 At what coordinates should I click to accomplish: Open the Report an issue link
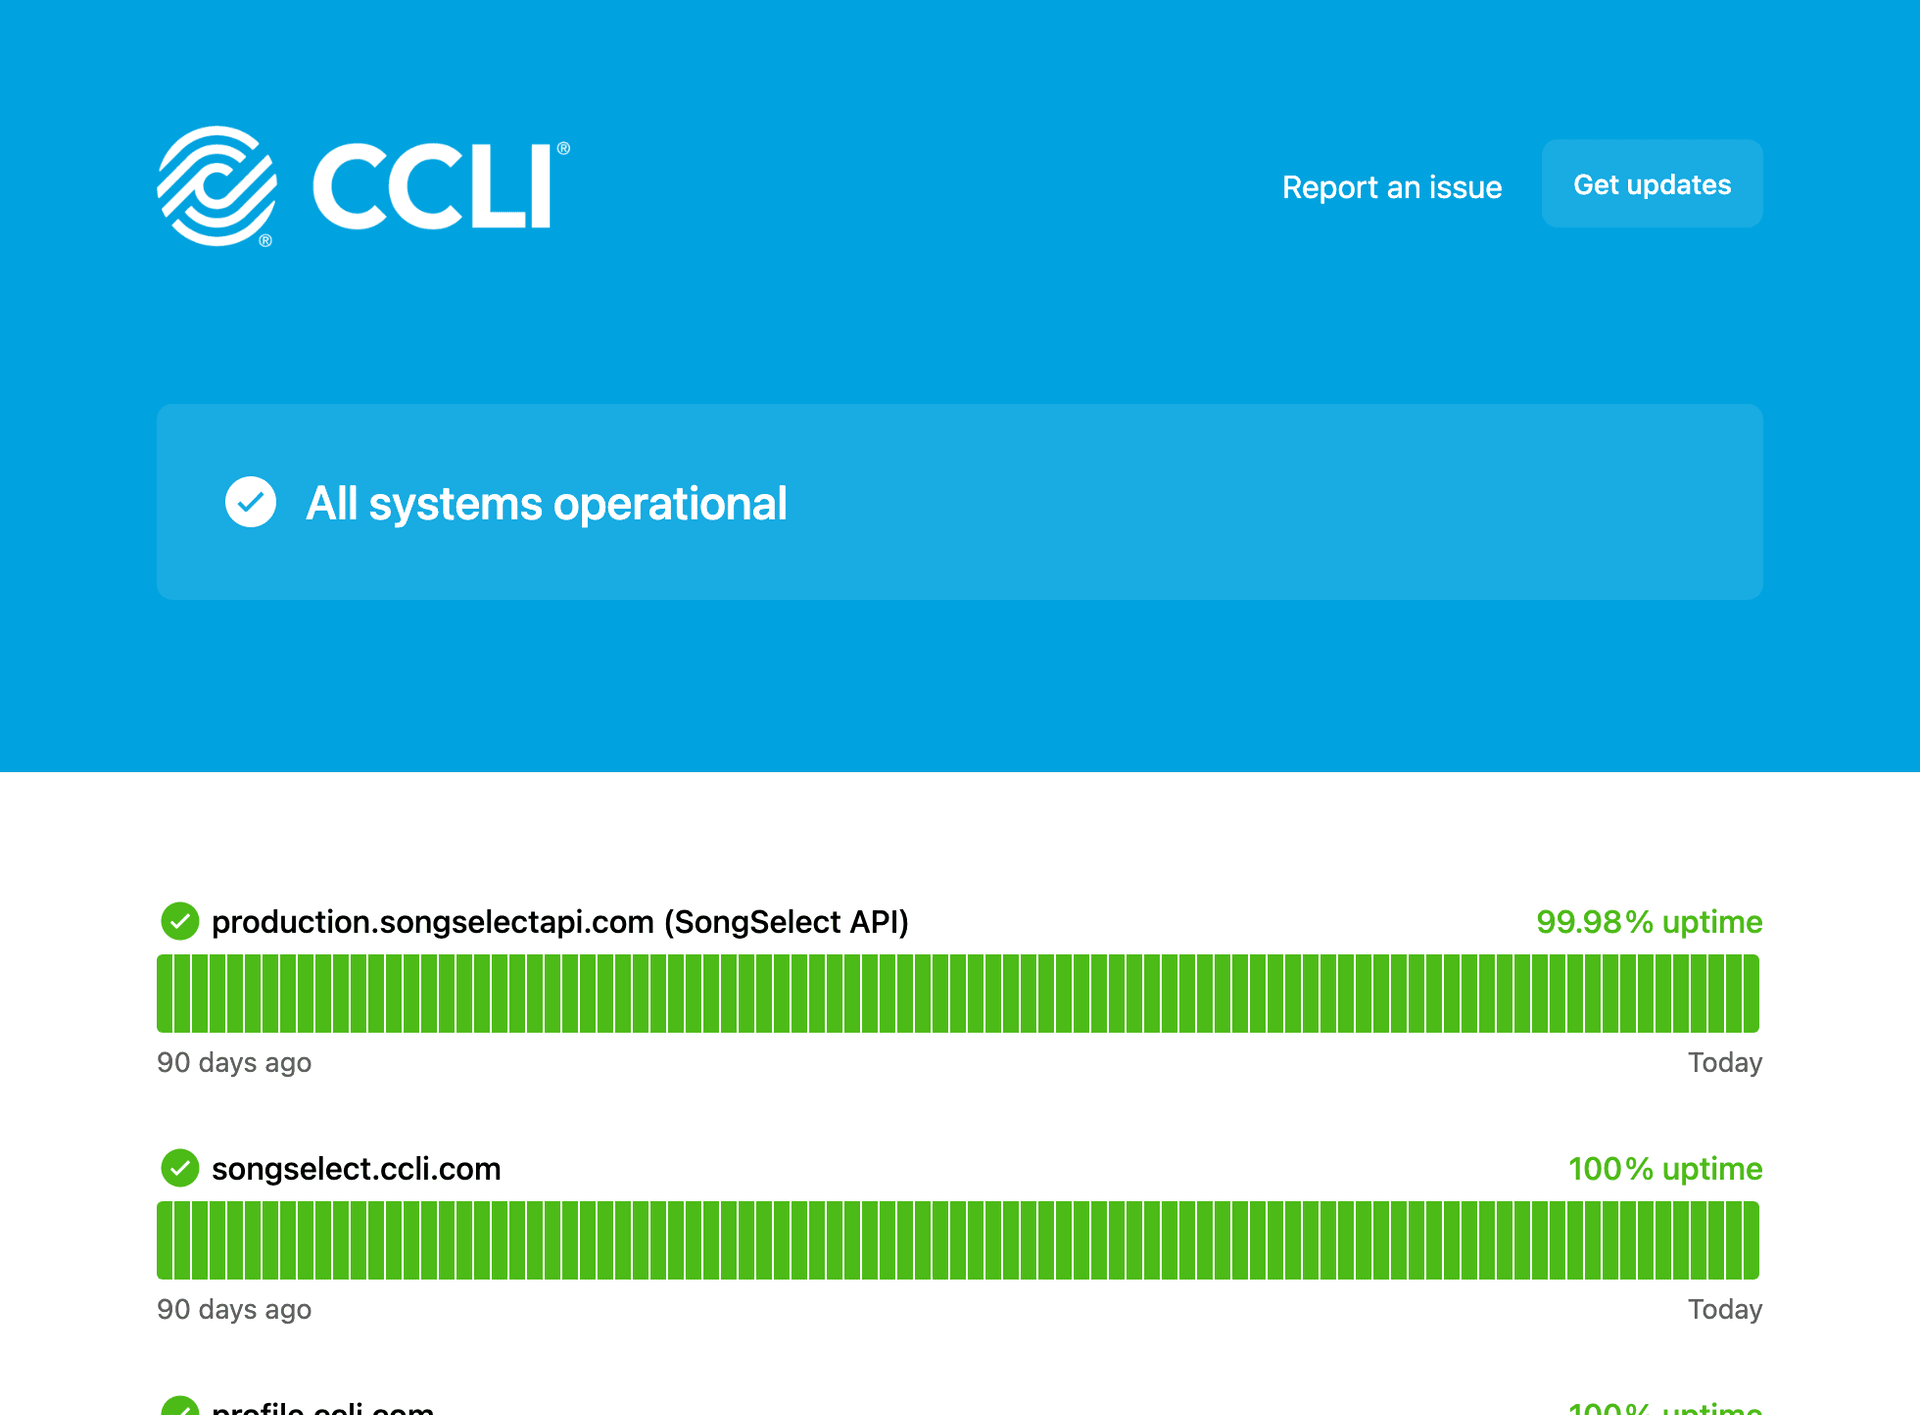click(x=1391, y=187)
